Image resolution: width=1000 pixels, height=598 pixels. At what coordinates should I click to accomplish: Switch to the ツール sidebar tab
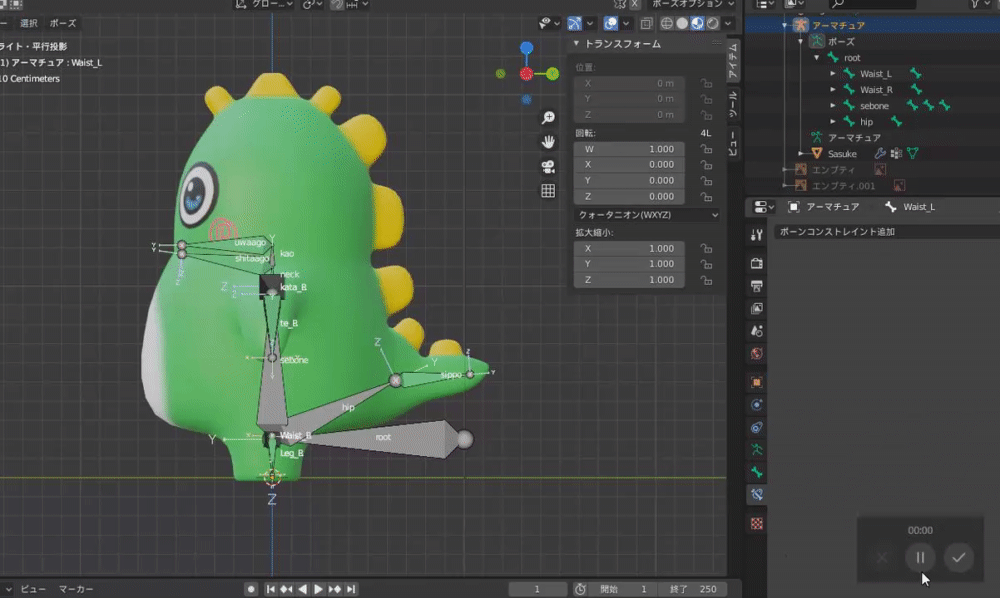click(x=732, y=101)
